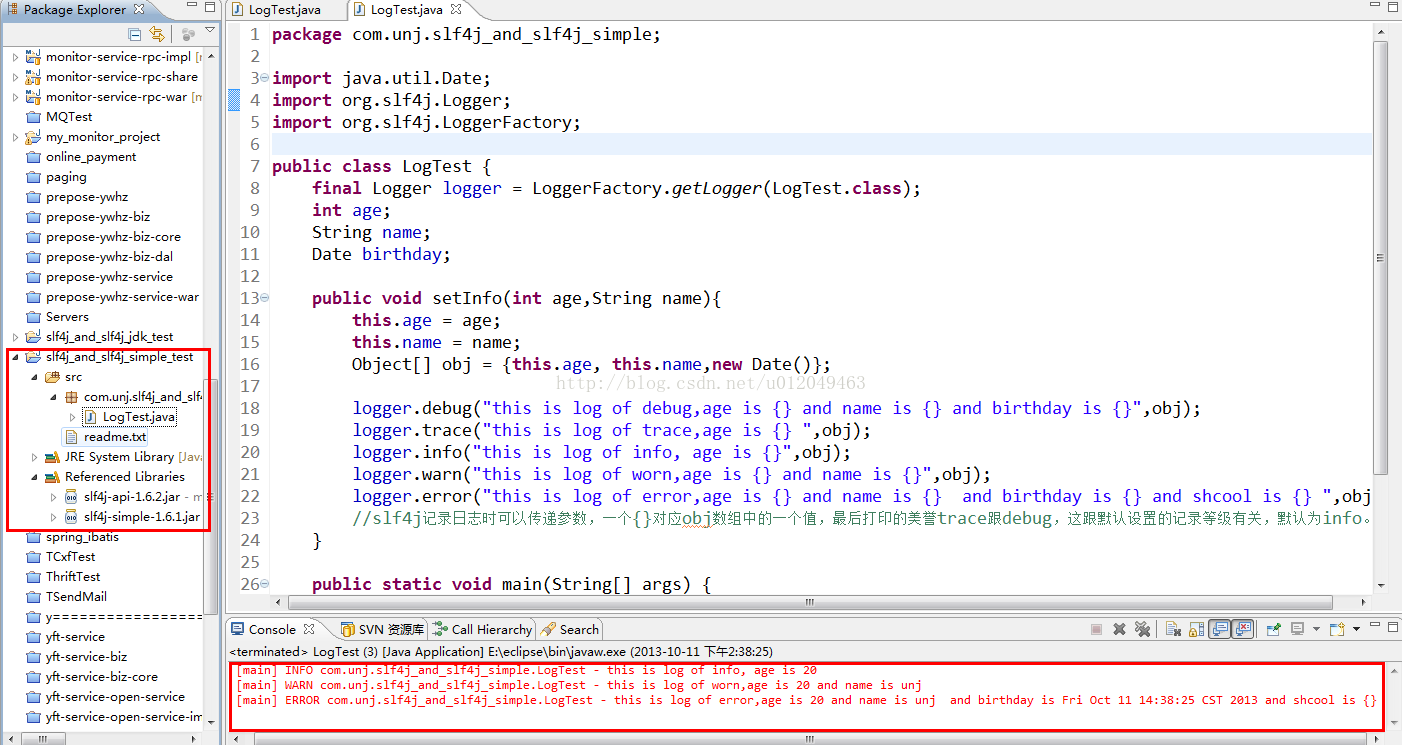Maximize the Console panel
Image resolution: width=1402 pixels, height=745 pixels.
tap(1391, 626)
